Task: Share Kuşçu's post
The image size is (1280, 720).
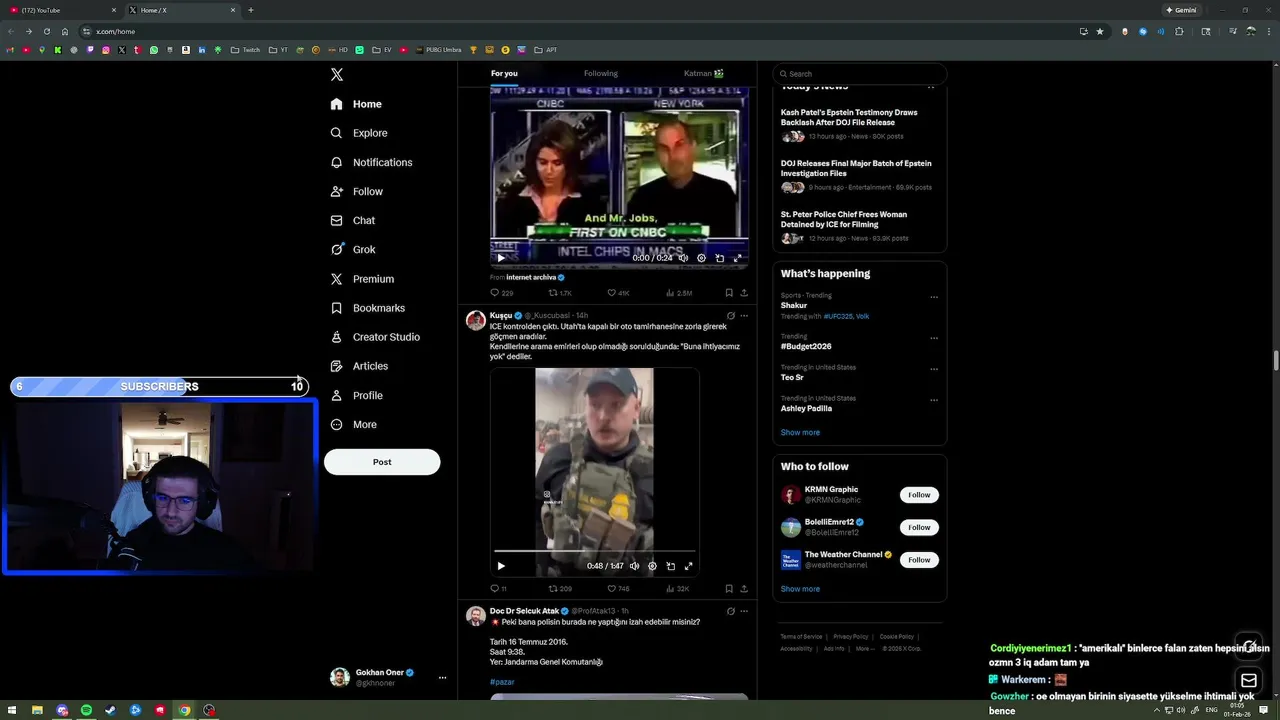Action: [x=743, y=589]
